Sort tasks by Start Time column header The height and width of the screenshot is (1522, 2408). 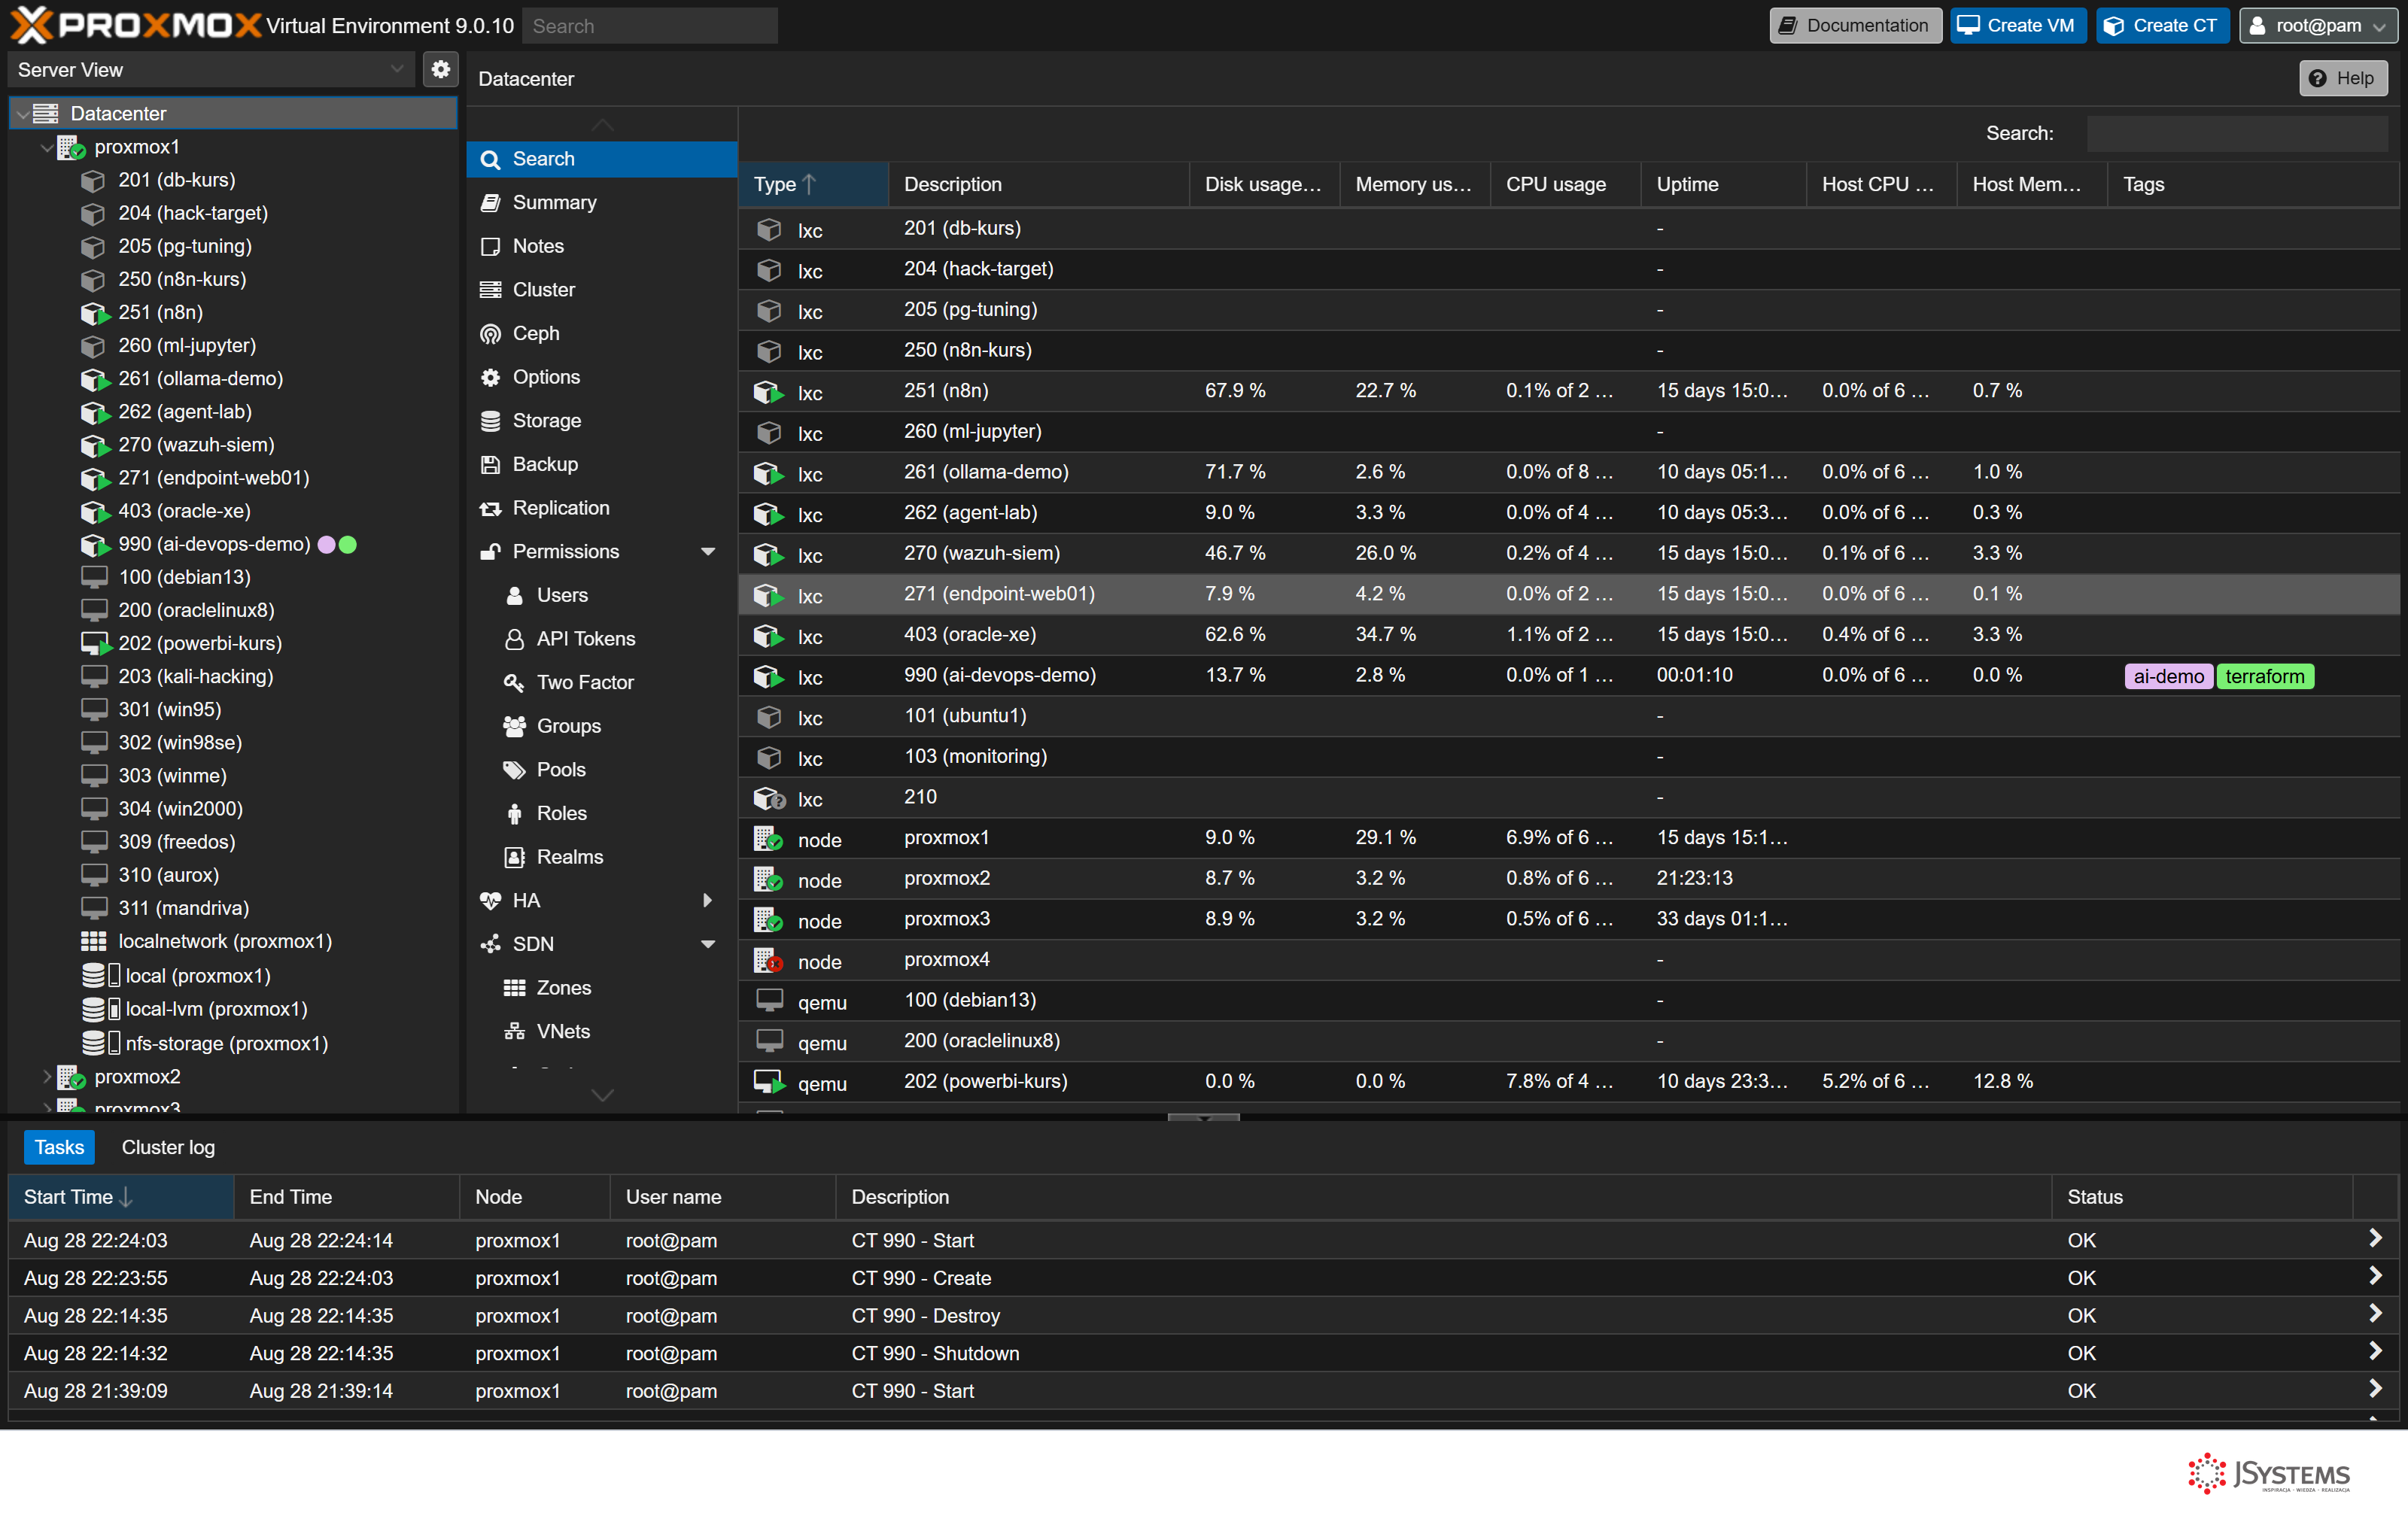(121, 1197)
